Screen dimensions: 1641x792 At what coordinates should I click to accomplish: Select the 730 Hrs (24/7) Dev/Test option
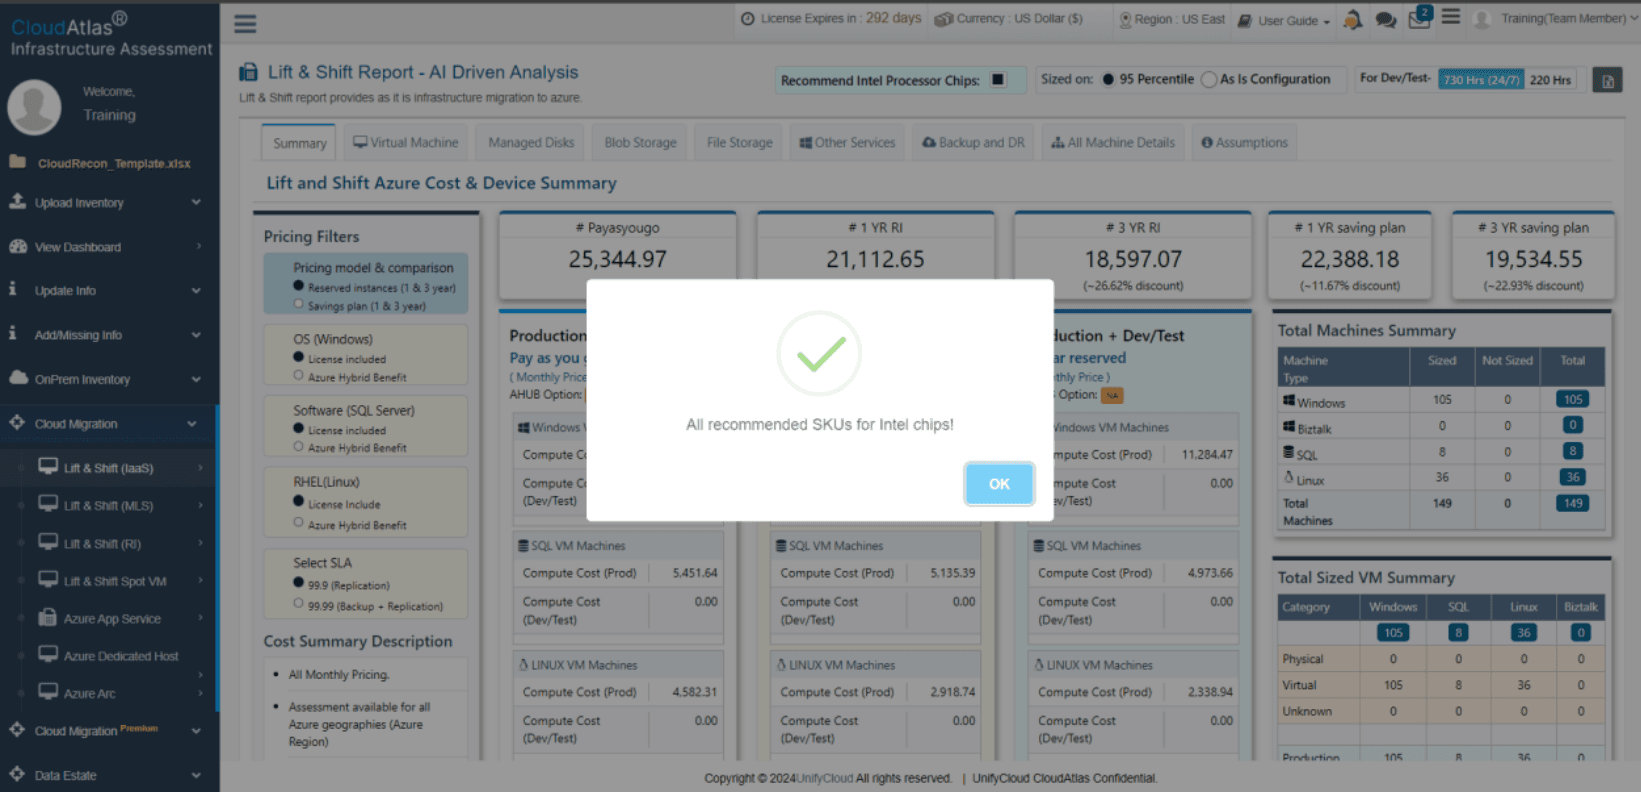(x=1481, y=80)
